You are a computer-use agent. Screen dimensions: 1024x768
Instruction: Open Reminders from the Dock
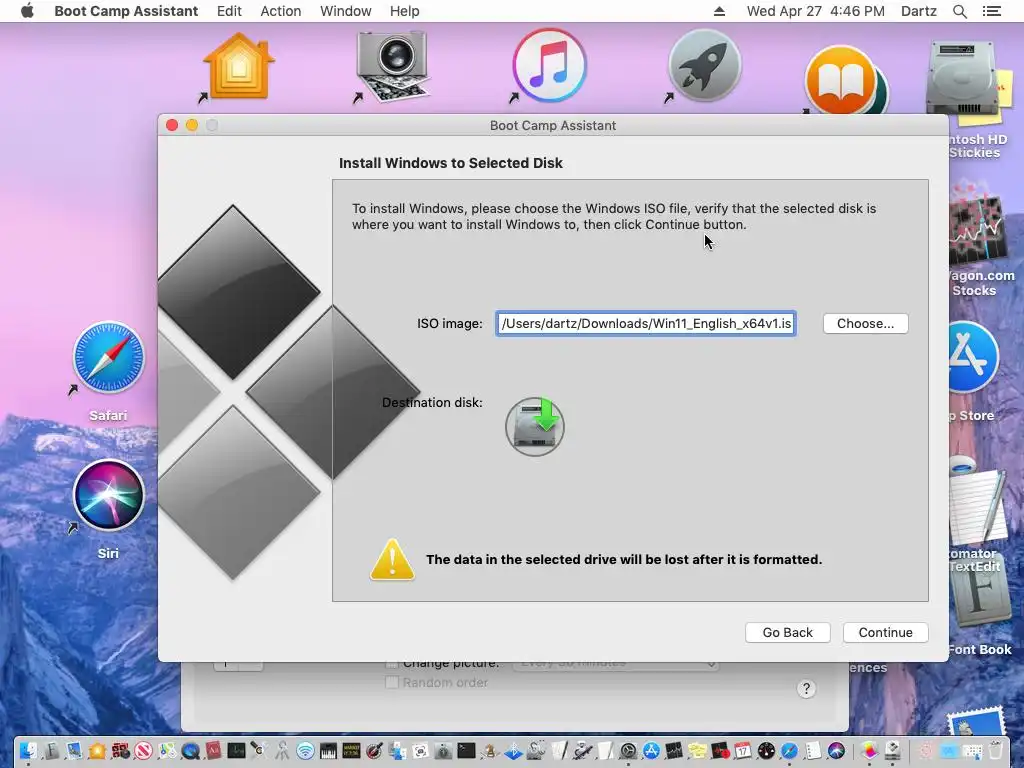coord(813,750)
